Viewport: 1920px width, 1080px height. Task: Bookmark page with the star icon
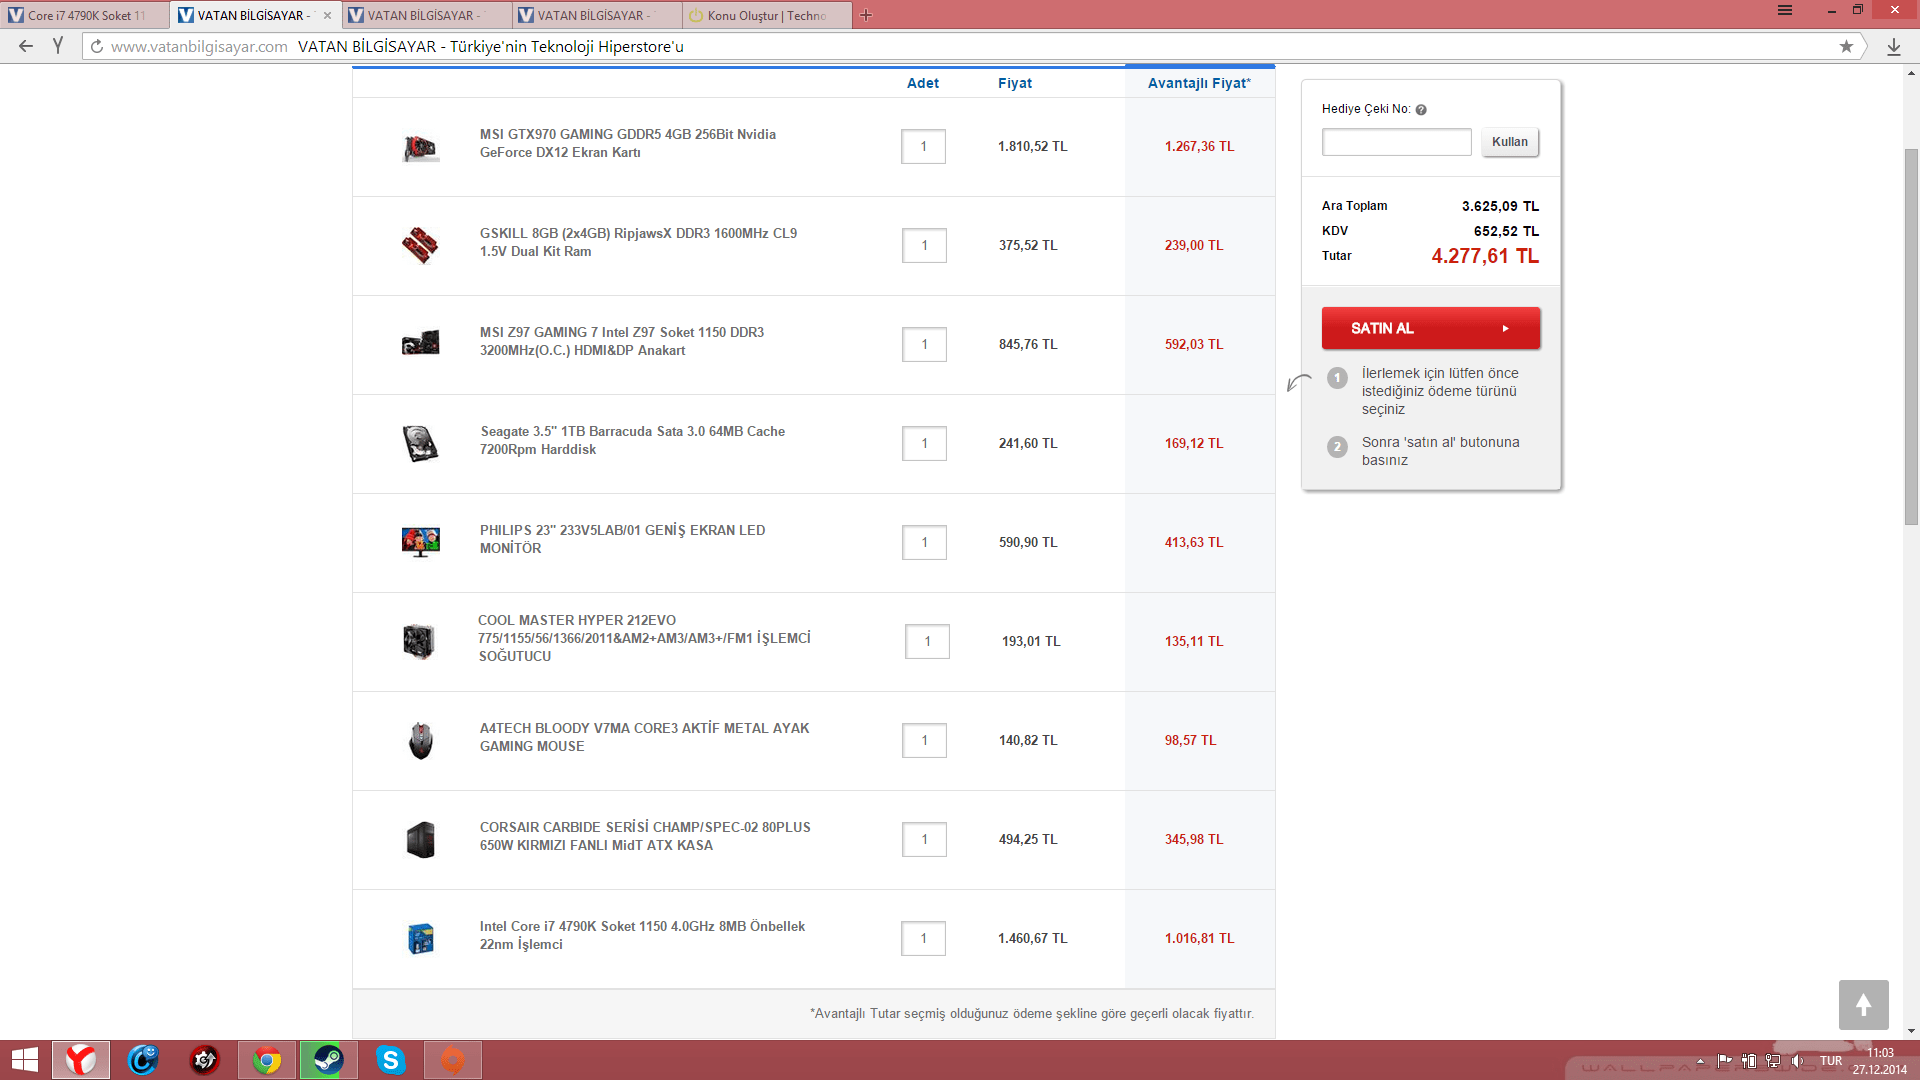pyautogui.click(x=1846, y=46)
